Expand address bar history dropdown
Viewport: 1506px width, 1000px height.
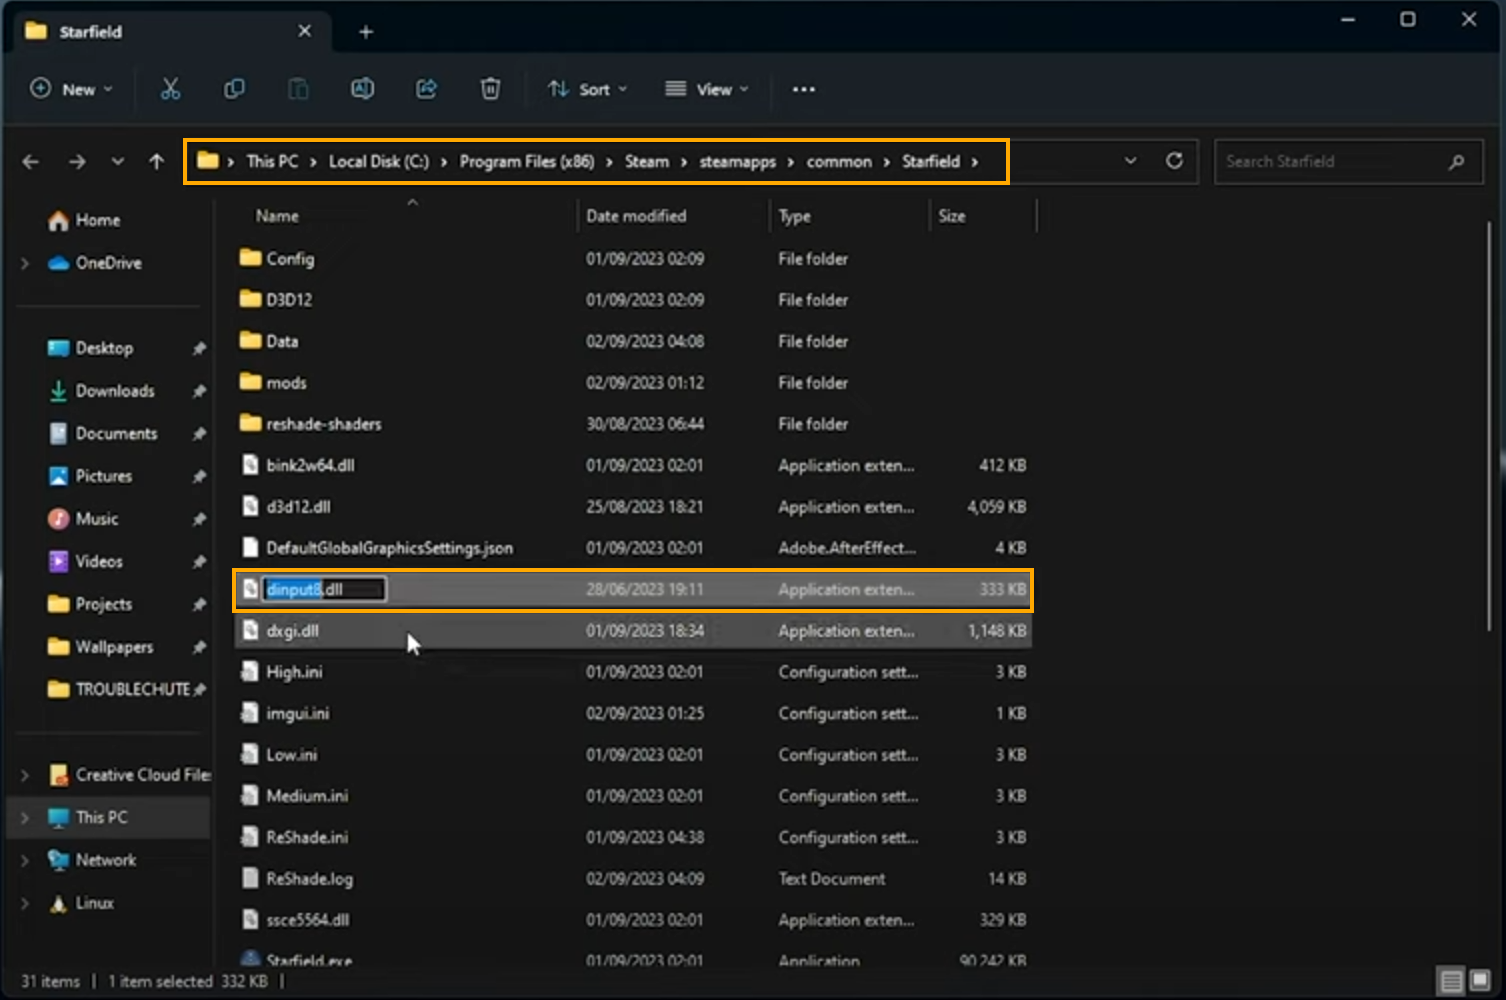(1130, 161)
